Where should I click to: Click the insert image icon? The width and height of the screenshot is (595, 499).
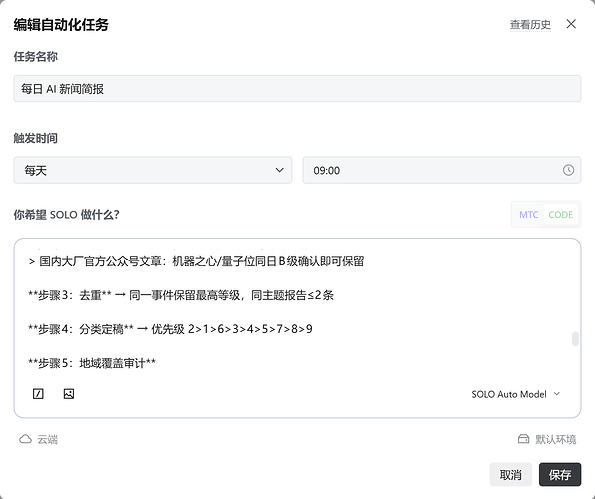click(x=69, y=394)
